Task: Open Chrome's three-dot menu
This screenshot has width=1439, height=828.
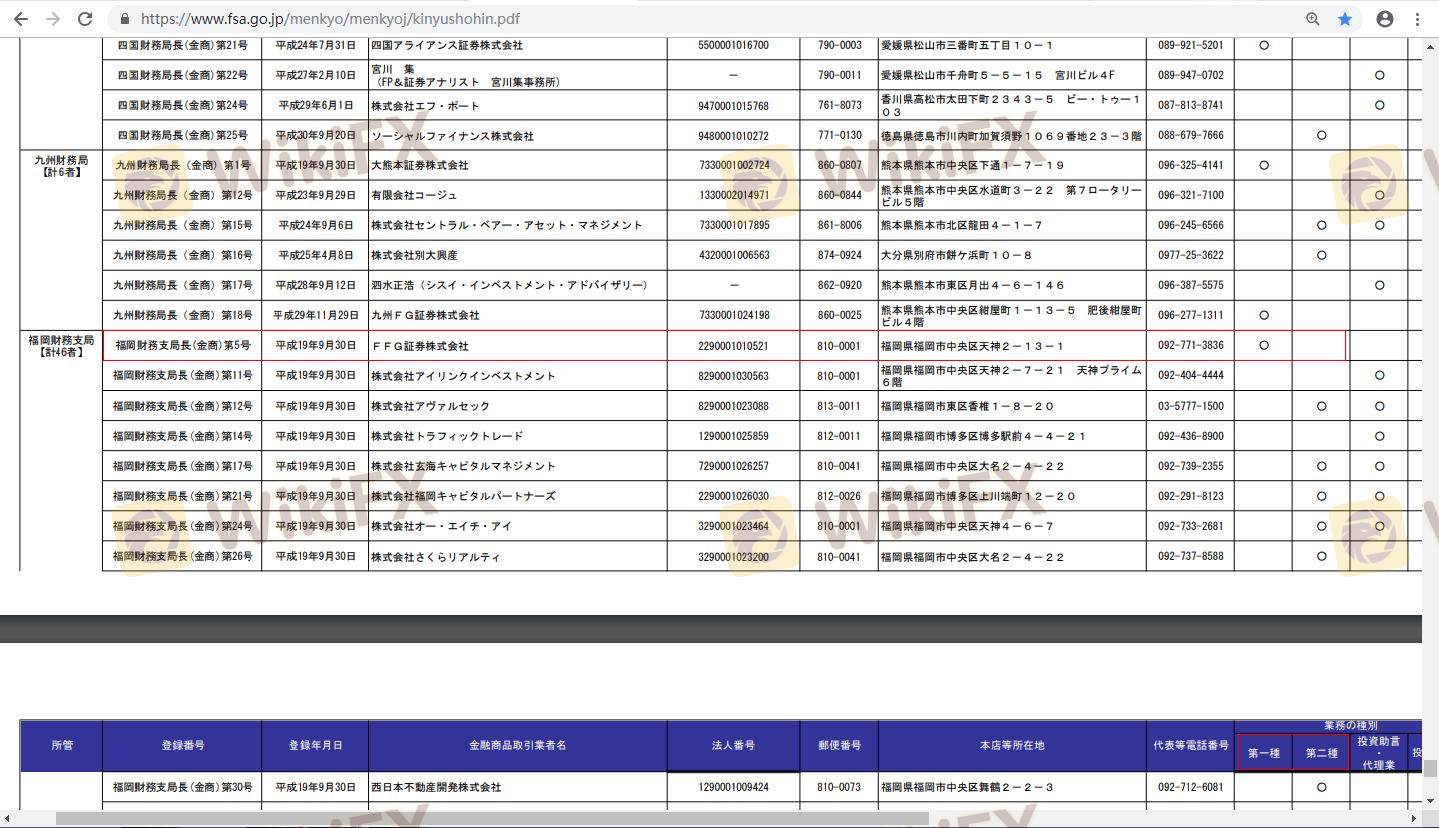Action: pos(1417,19)
